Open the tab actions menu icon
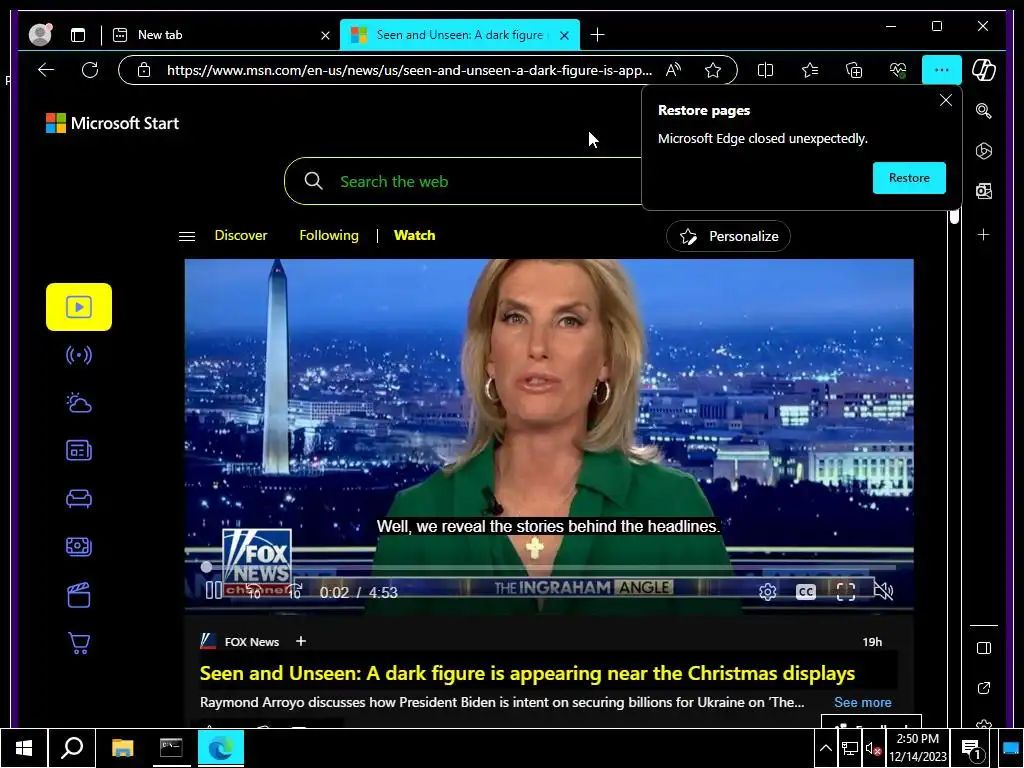This screenshot has width=1024, height=768. tap(78, 35)
